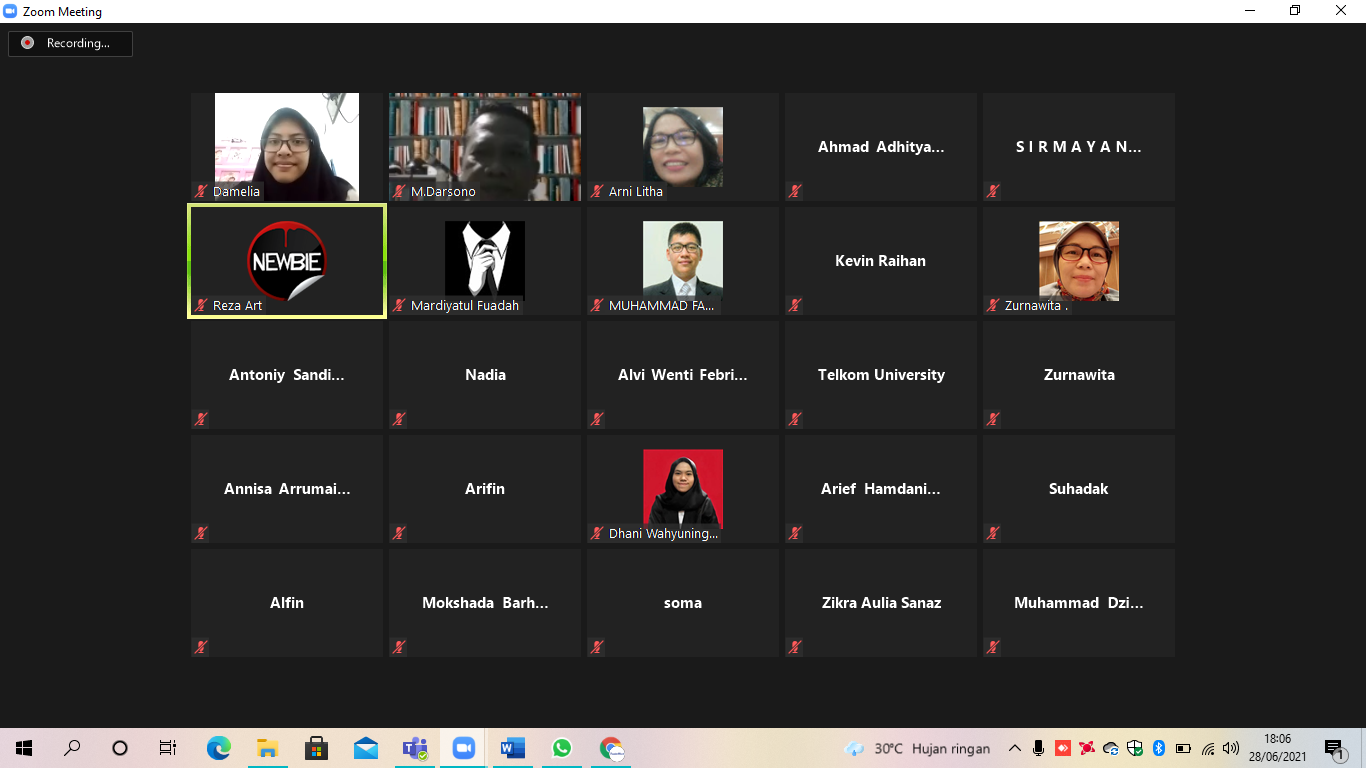Click the Recording indicator button
The width and height of the screenshot is (1366, 768).
(x=70, y=43)
